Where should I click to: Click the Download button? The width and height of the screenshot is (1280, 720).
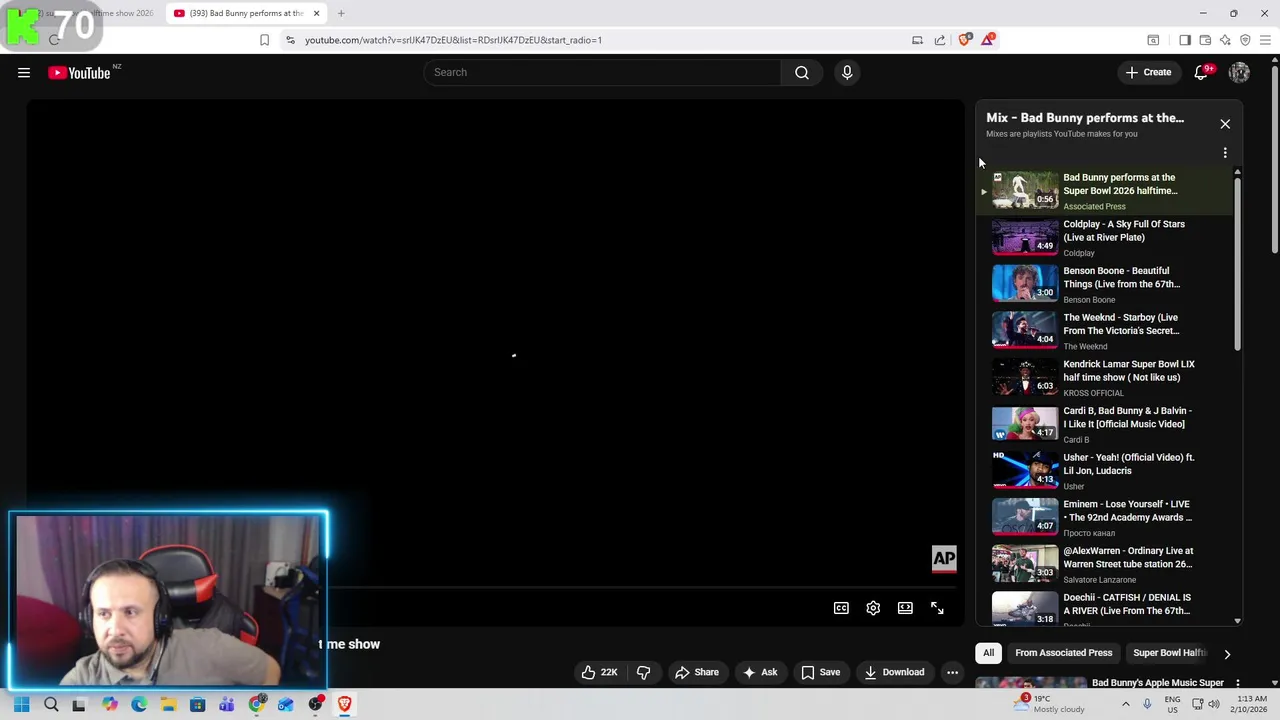894,672
